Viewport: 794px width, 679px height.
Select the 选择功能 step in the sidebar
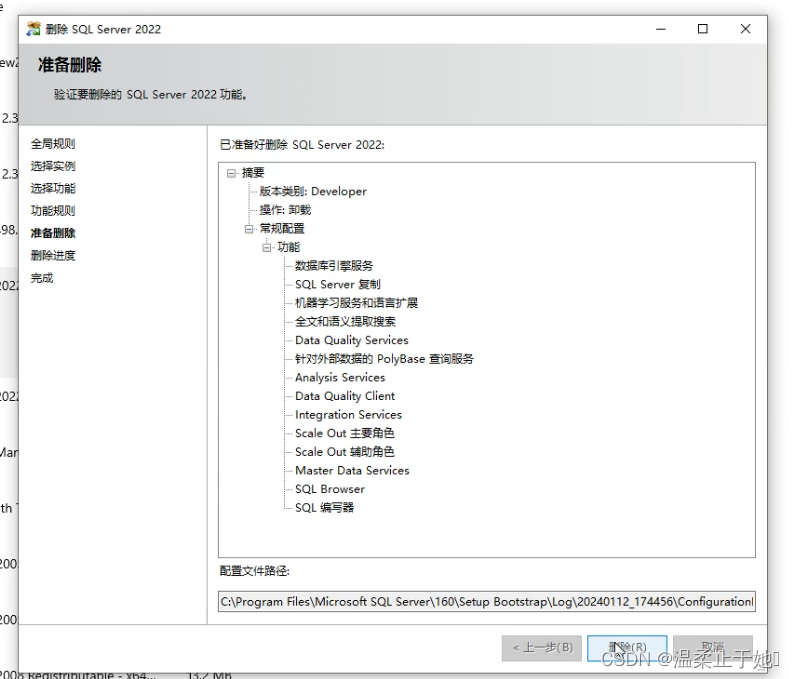pos(53,188)
